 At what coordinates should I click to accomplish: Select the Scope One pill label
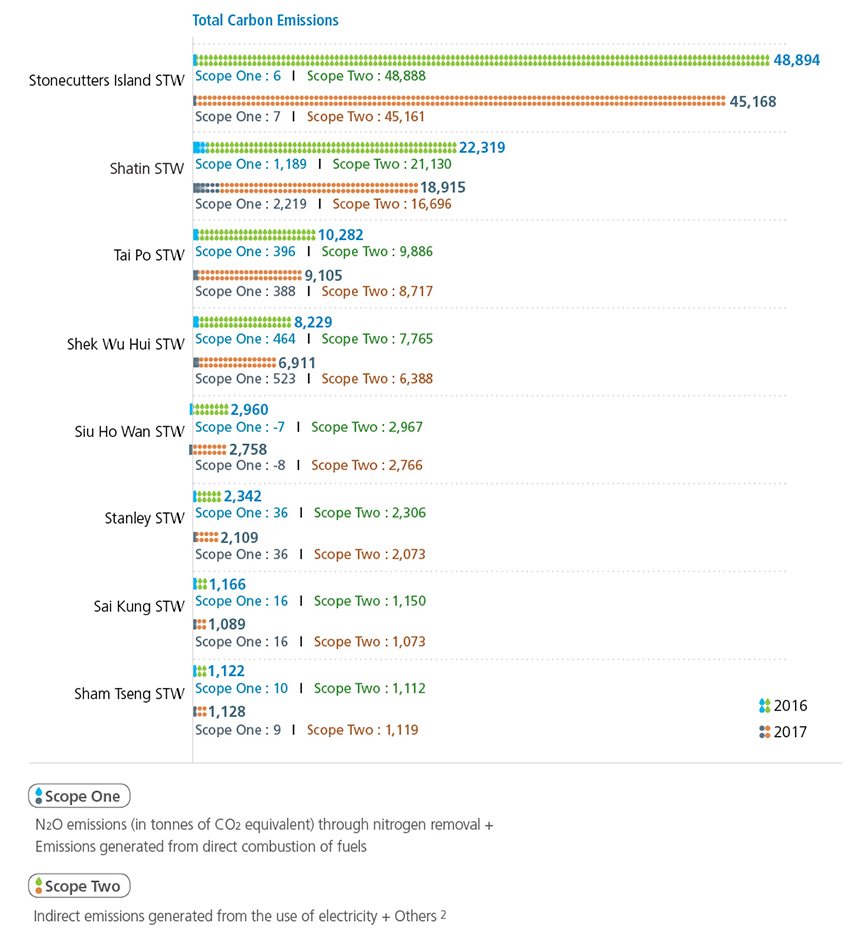click(x=79, y=797)
